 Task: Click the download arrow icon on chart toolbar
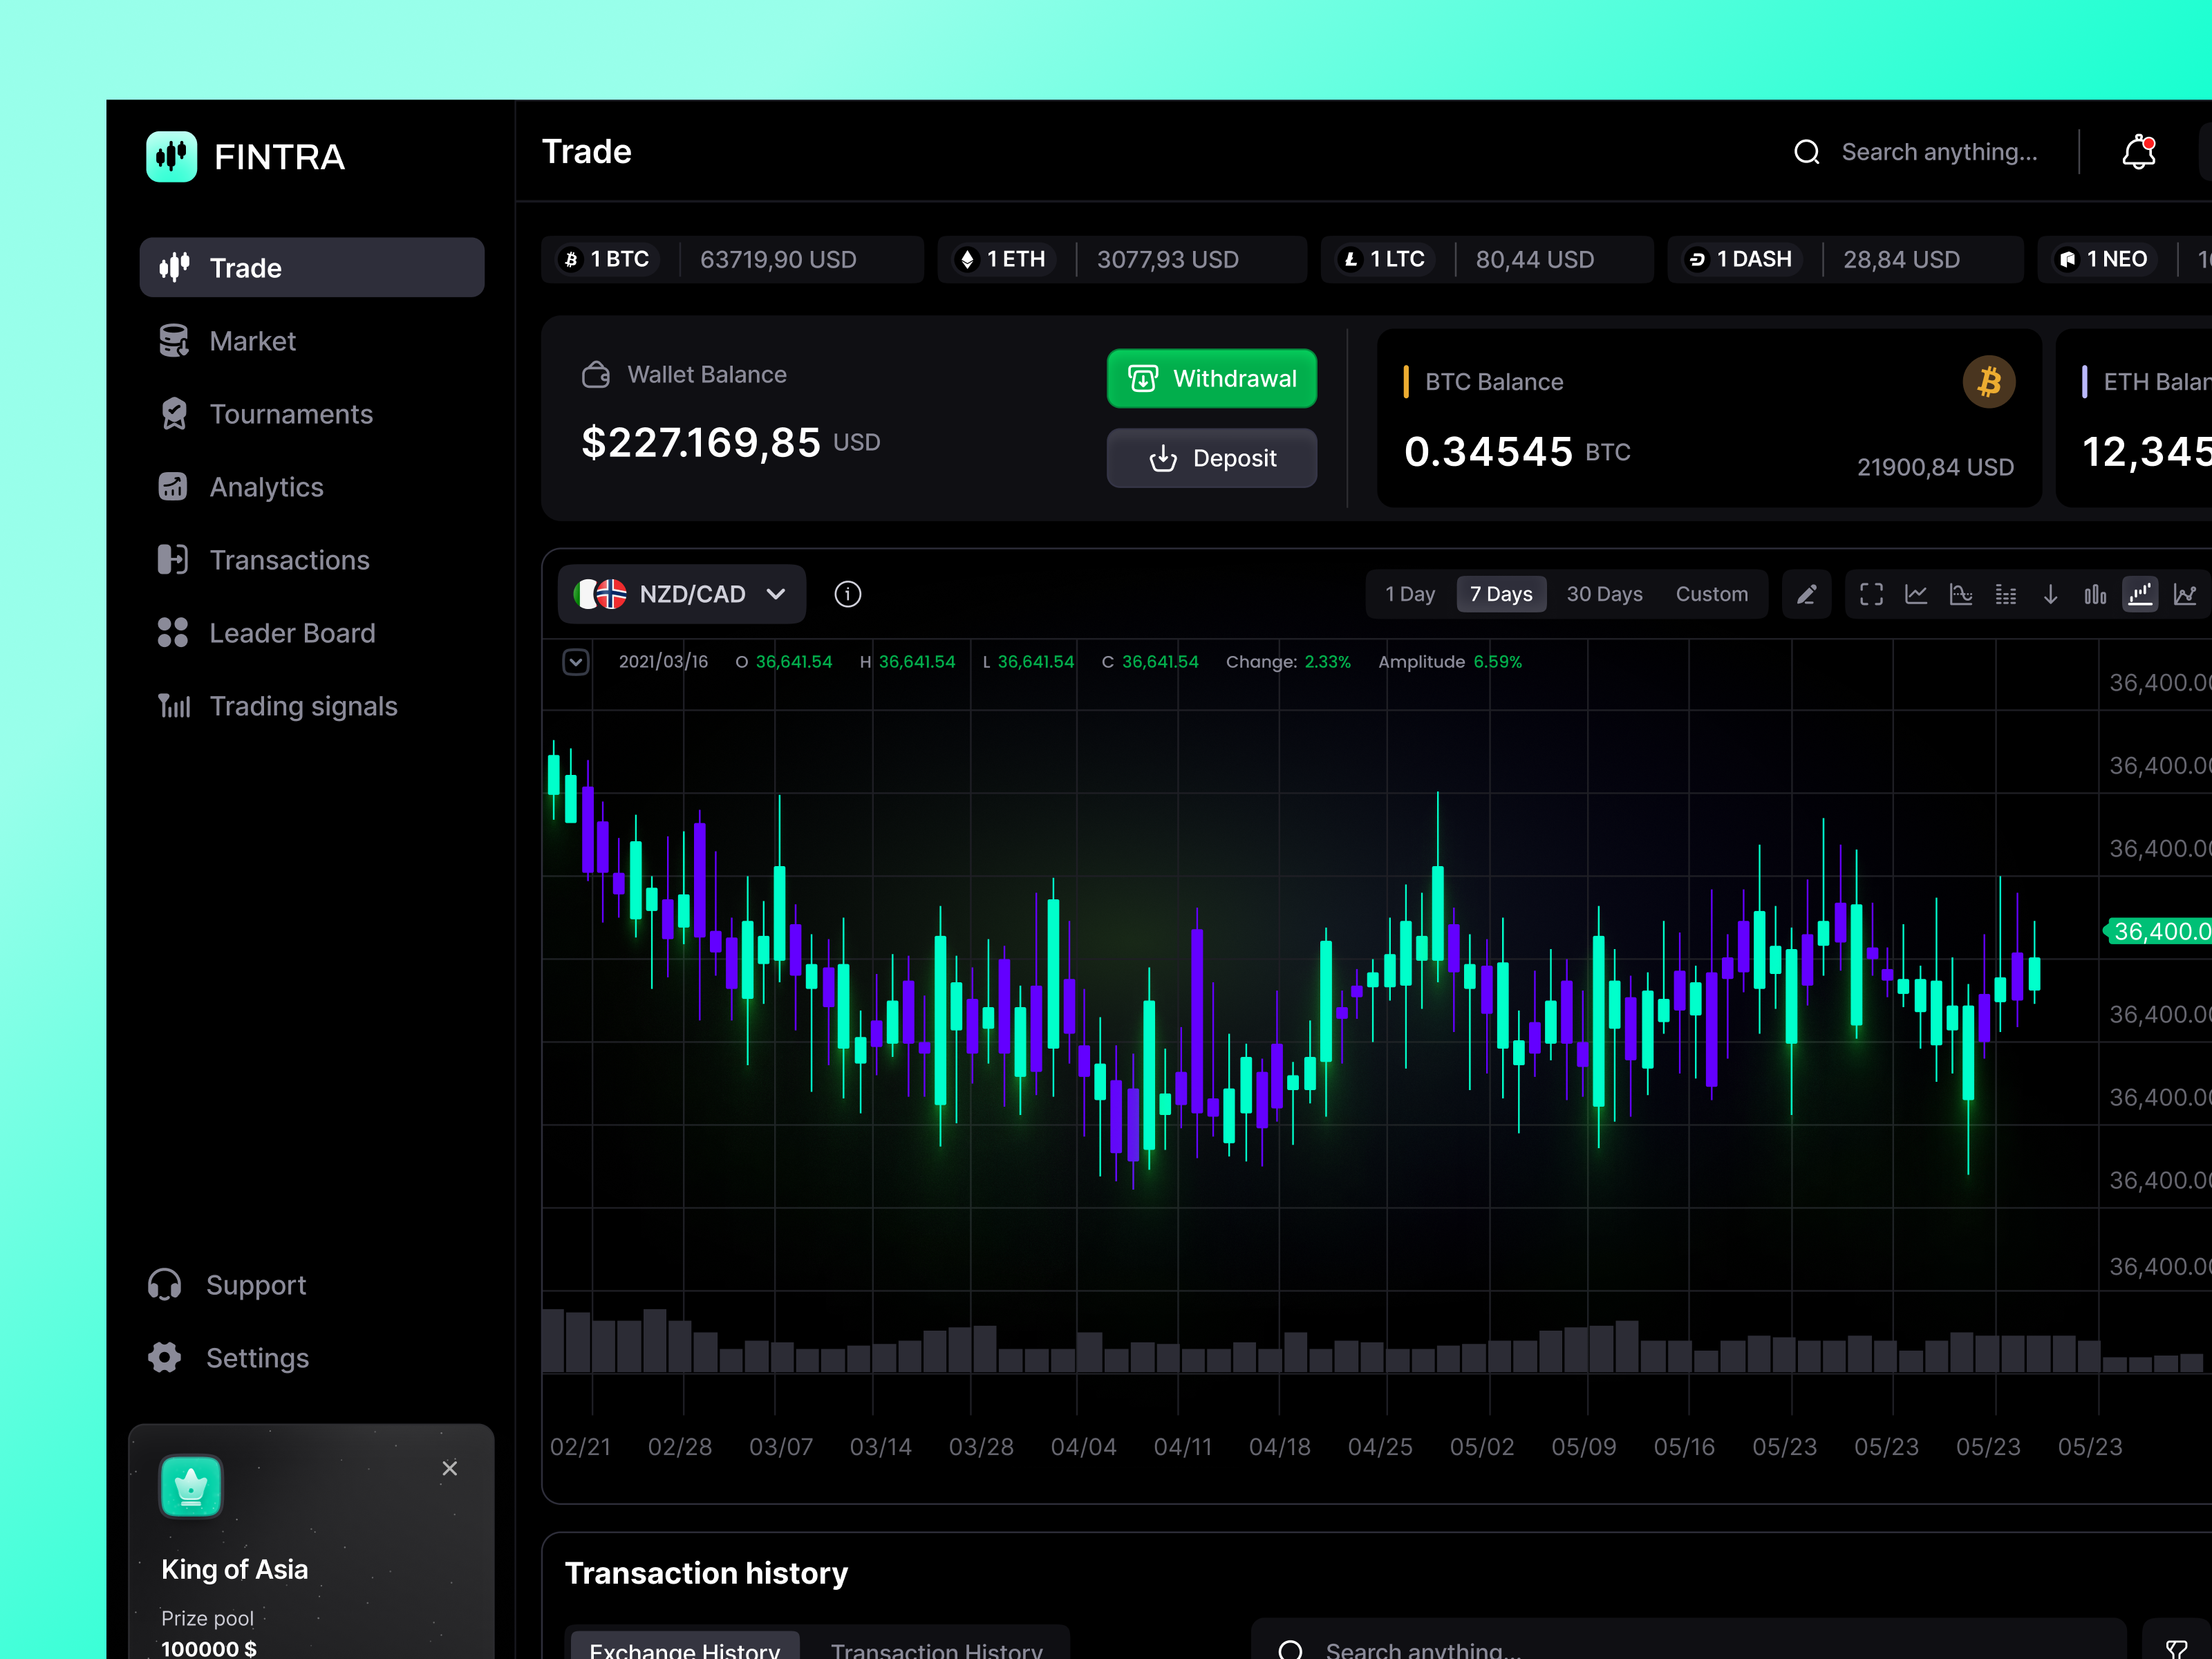tap(2051, 594)
